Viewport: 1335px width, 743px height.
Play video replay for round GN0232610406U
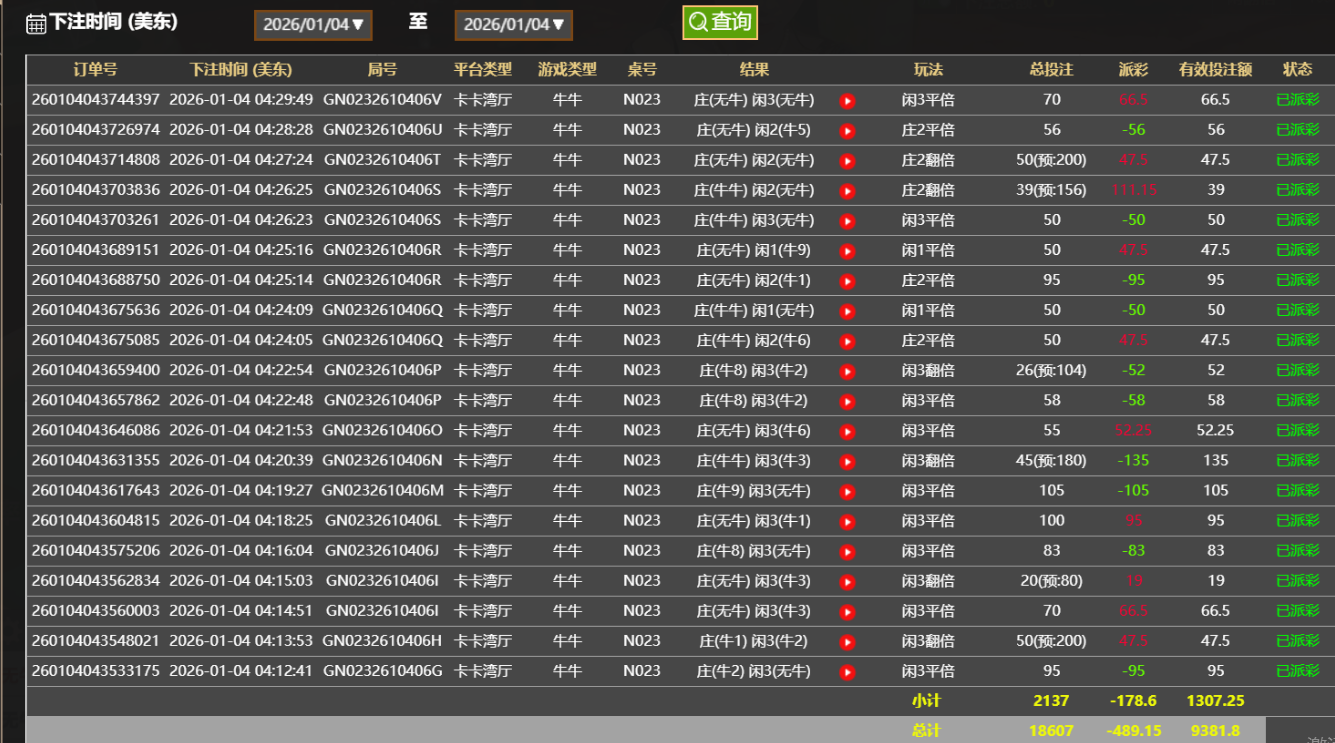847,131
